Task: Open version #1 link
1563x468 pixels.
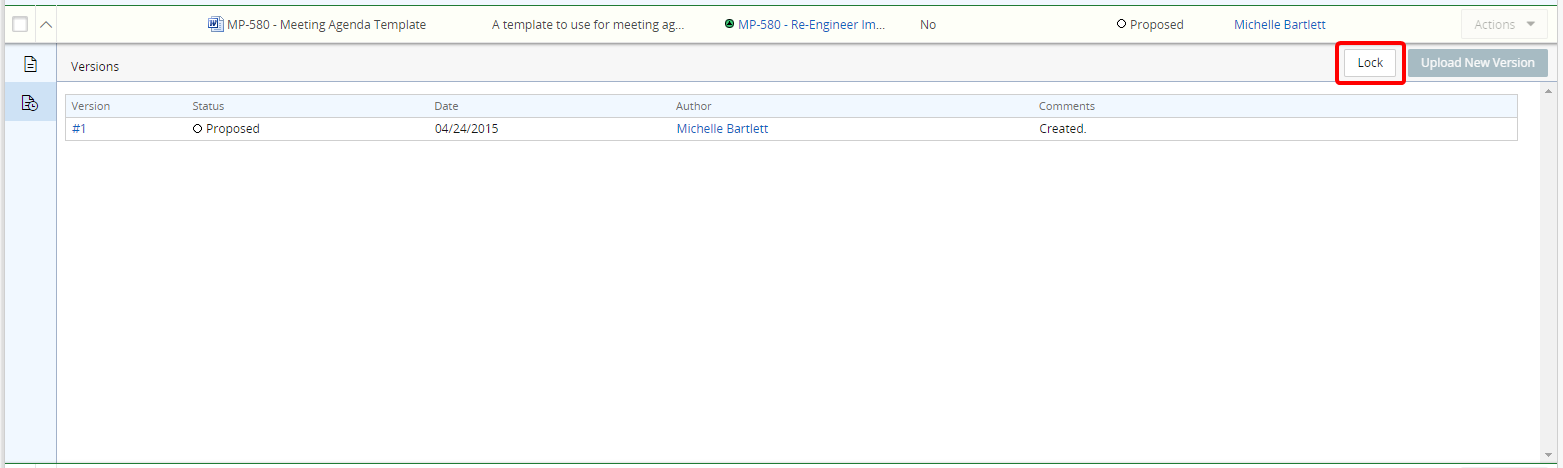Action: pyautogui.click(x=79, y=129)
